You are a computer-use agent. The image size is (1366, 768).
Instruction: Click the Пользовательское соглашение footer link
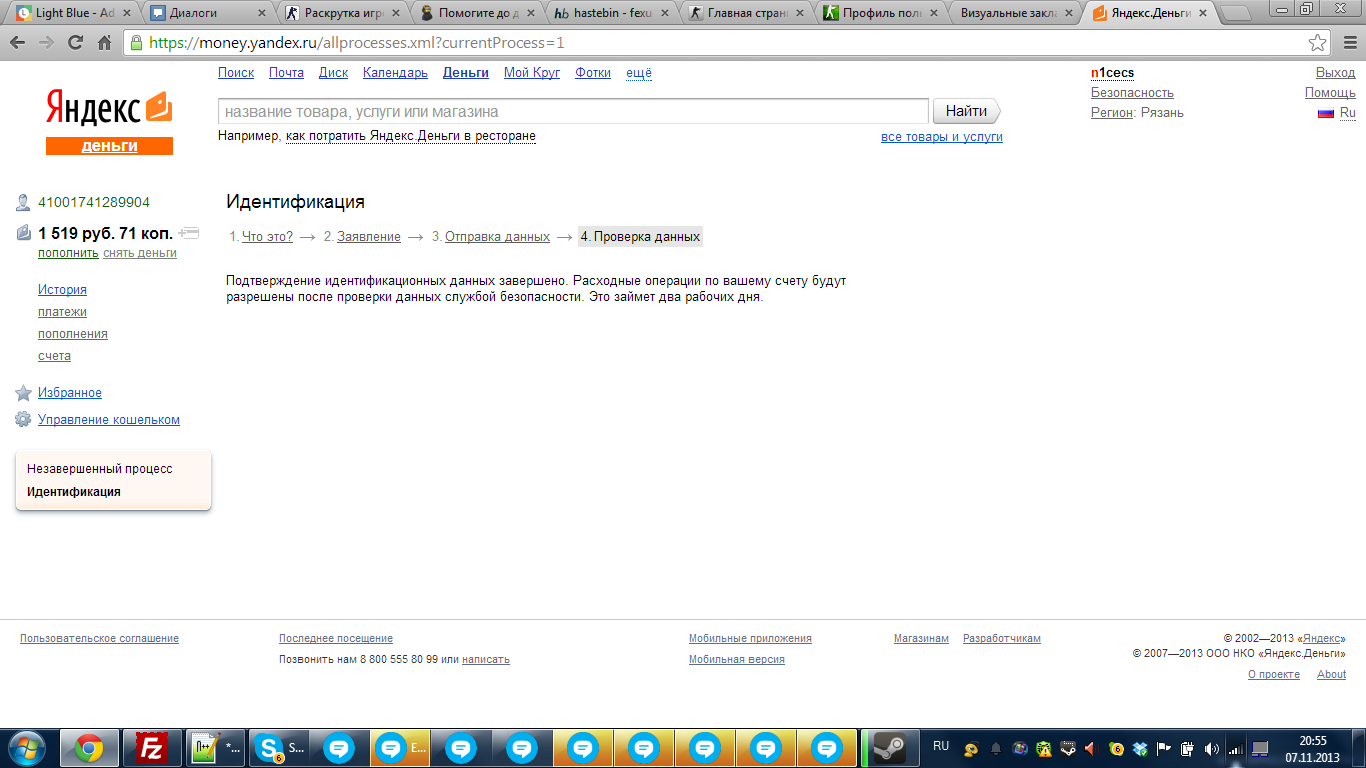click(99, 638)
